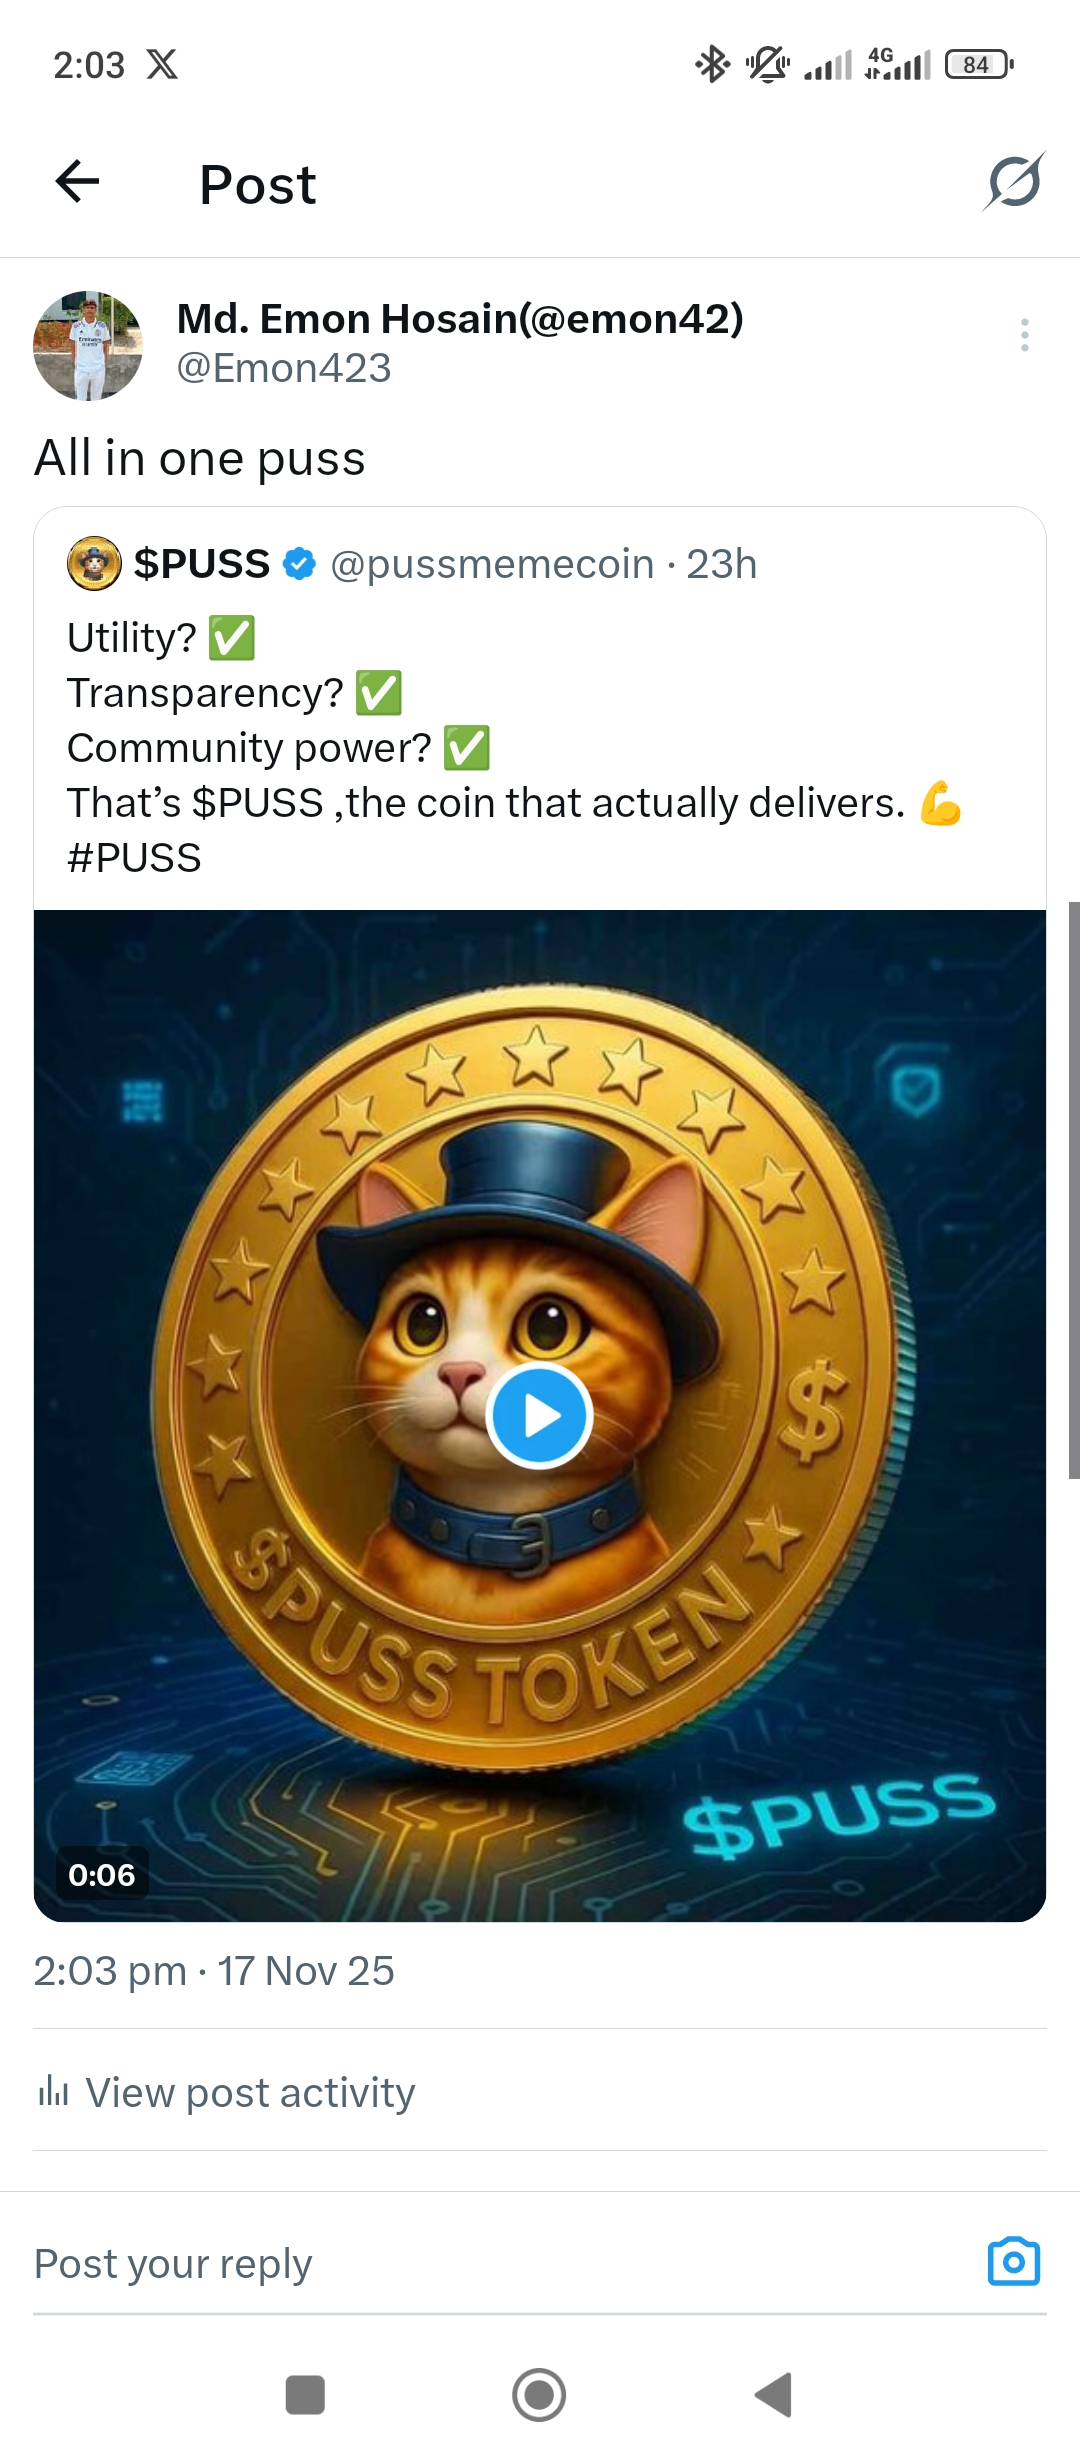Tap the Android recent apps square
The image size is (1080, 2460).
(x=305, y=2395)
